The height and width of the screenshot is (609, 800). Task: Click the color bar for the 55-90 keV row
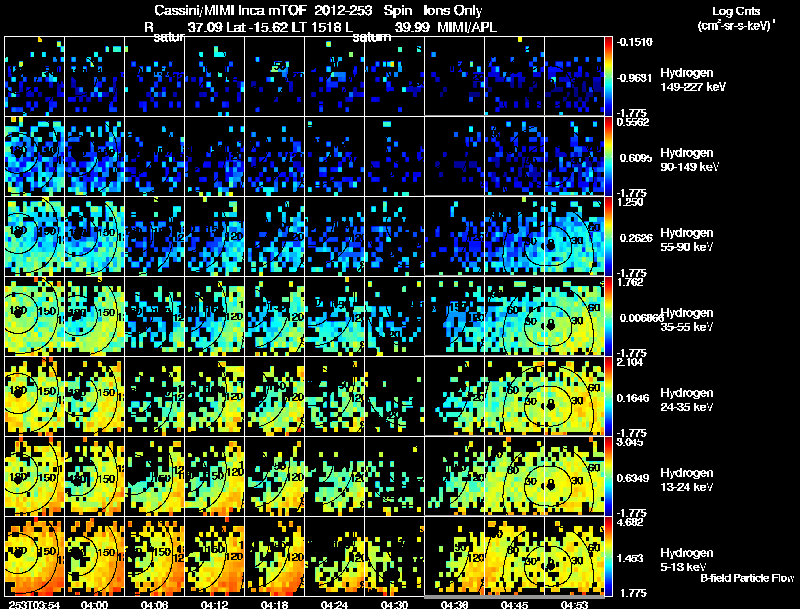click(609, 236)
